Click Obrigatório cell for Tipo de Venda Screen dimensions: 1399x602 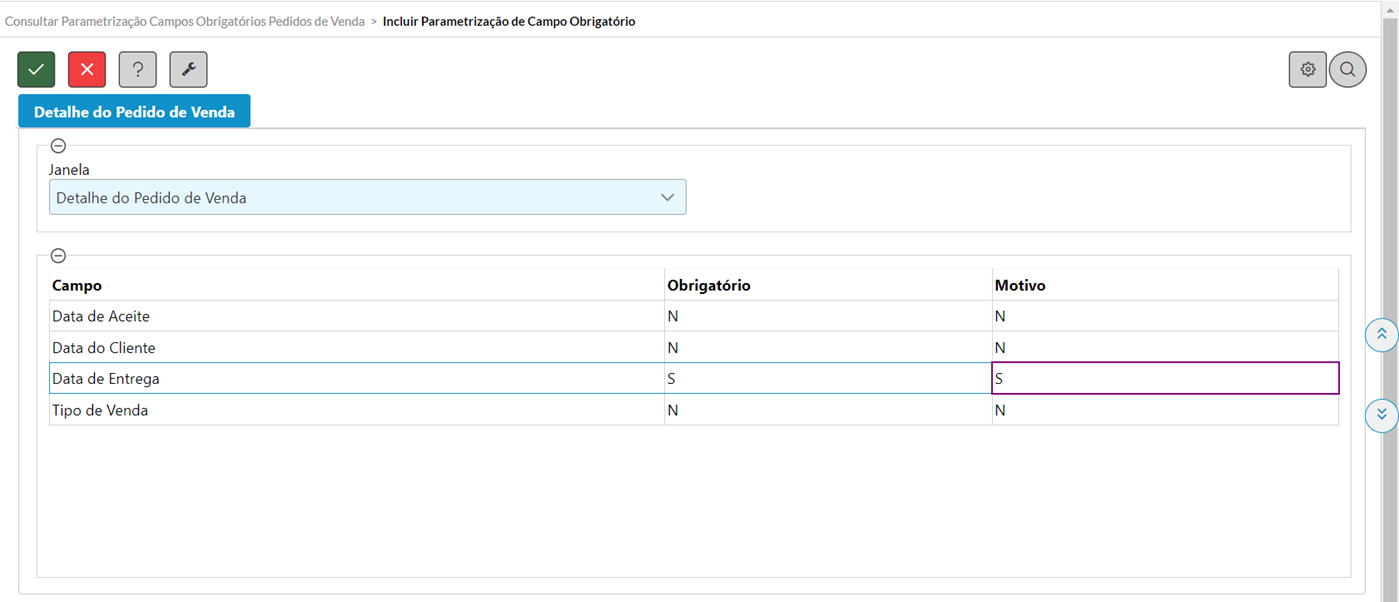tap(828, 410)
